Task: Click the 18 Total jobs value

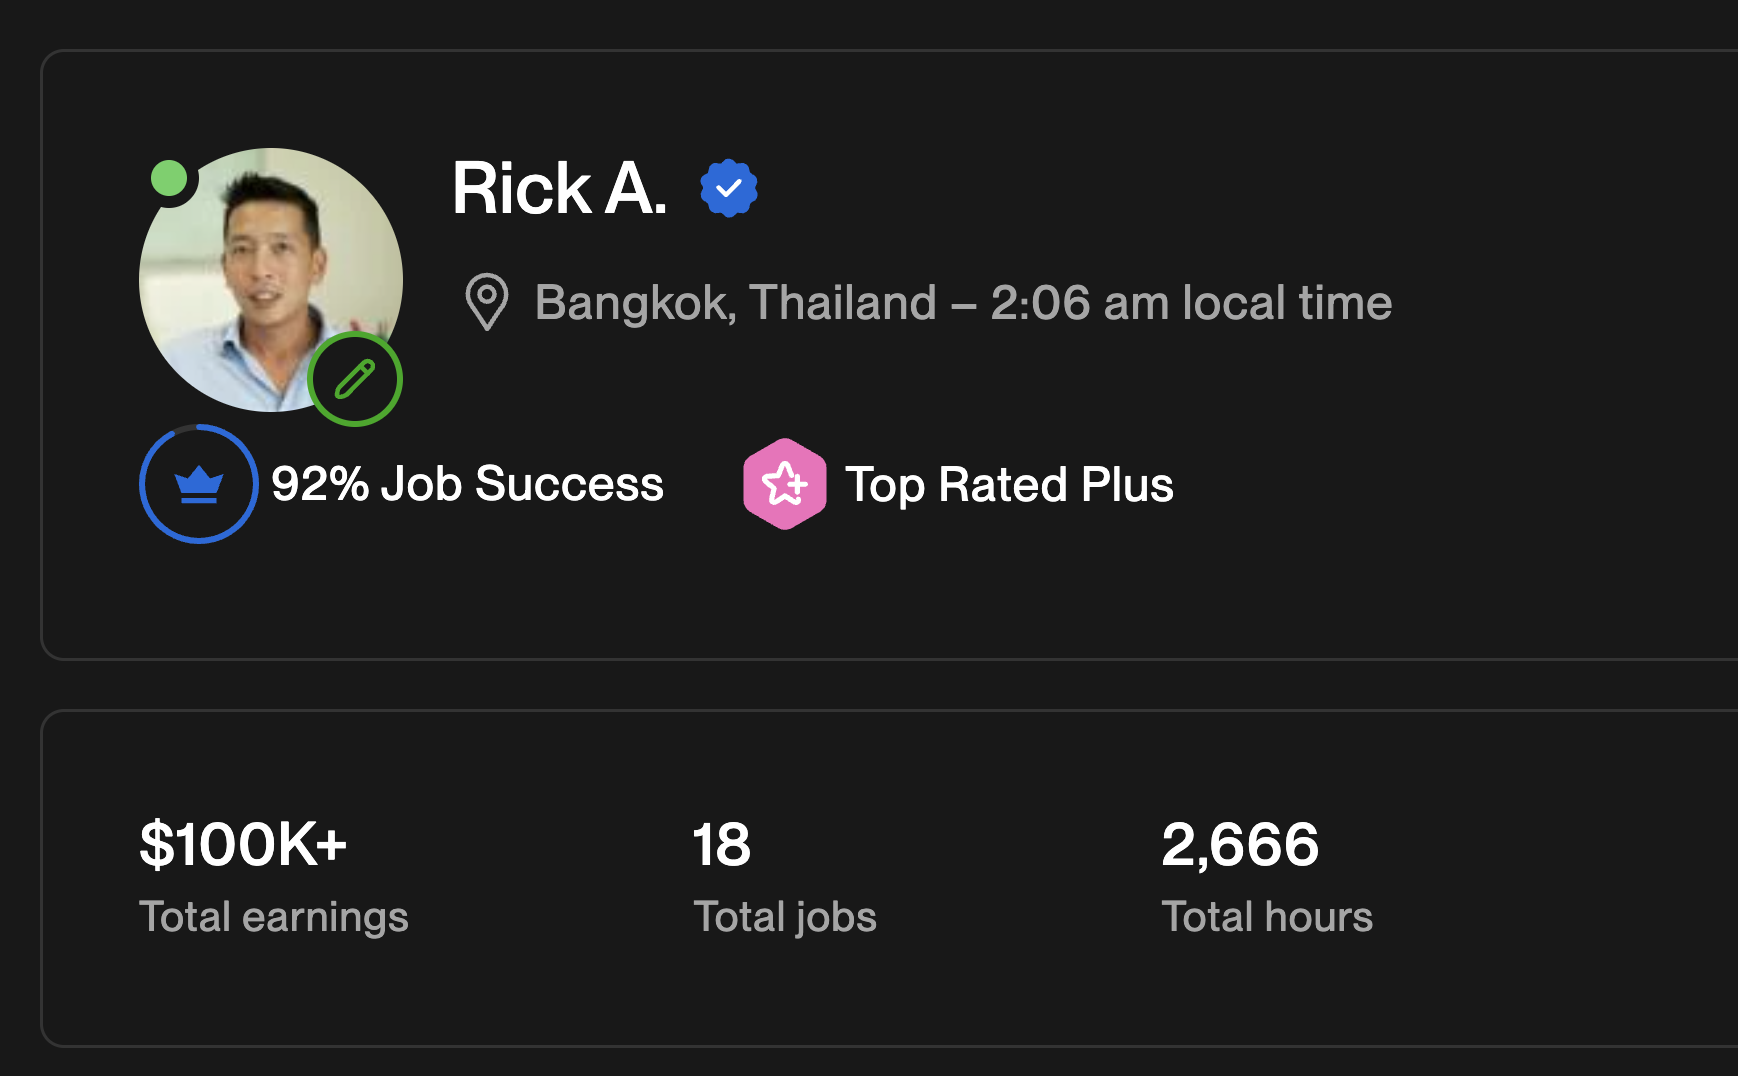Action: [722, 843]
